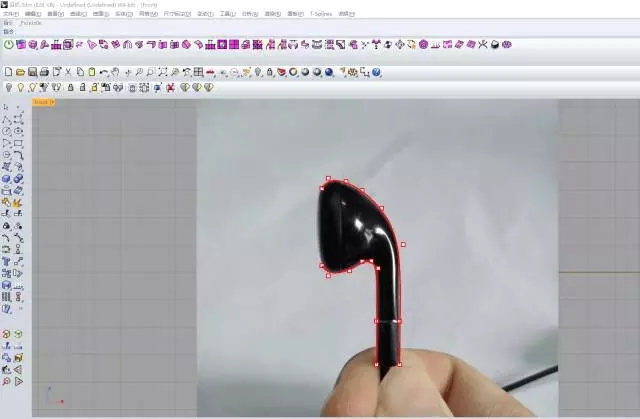Open Help with the blue question mark icon
This screenshot has height=419, width=640.
pos(376,73)
